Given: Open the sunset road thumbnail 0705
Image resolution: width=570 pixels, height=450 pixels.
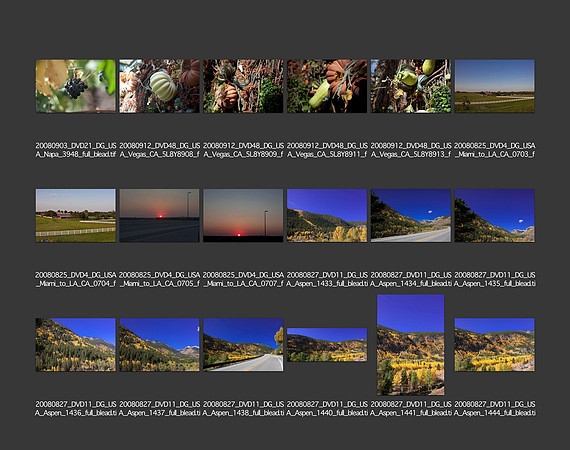Looking at the screenshot, I should (159, 215).
